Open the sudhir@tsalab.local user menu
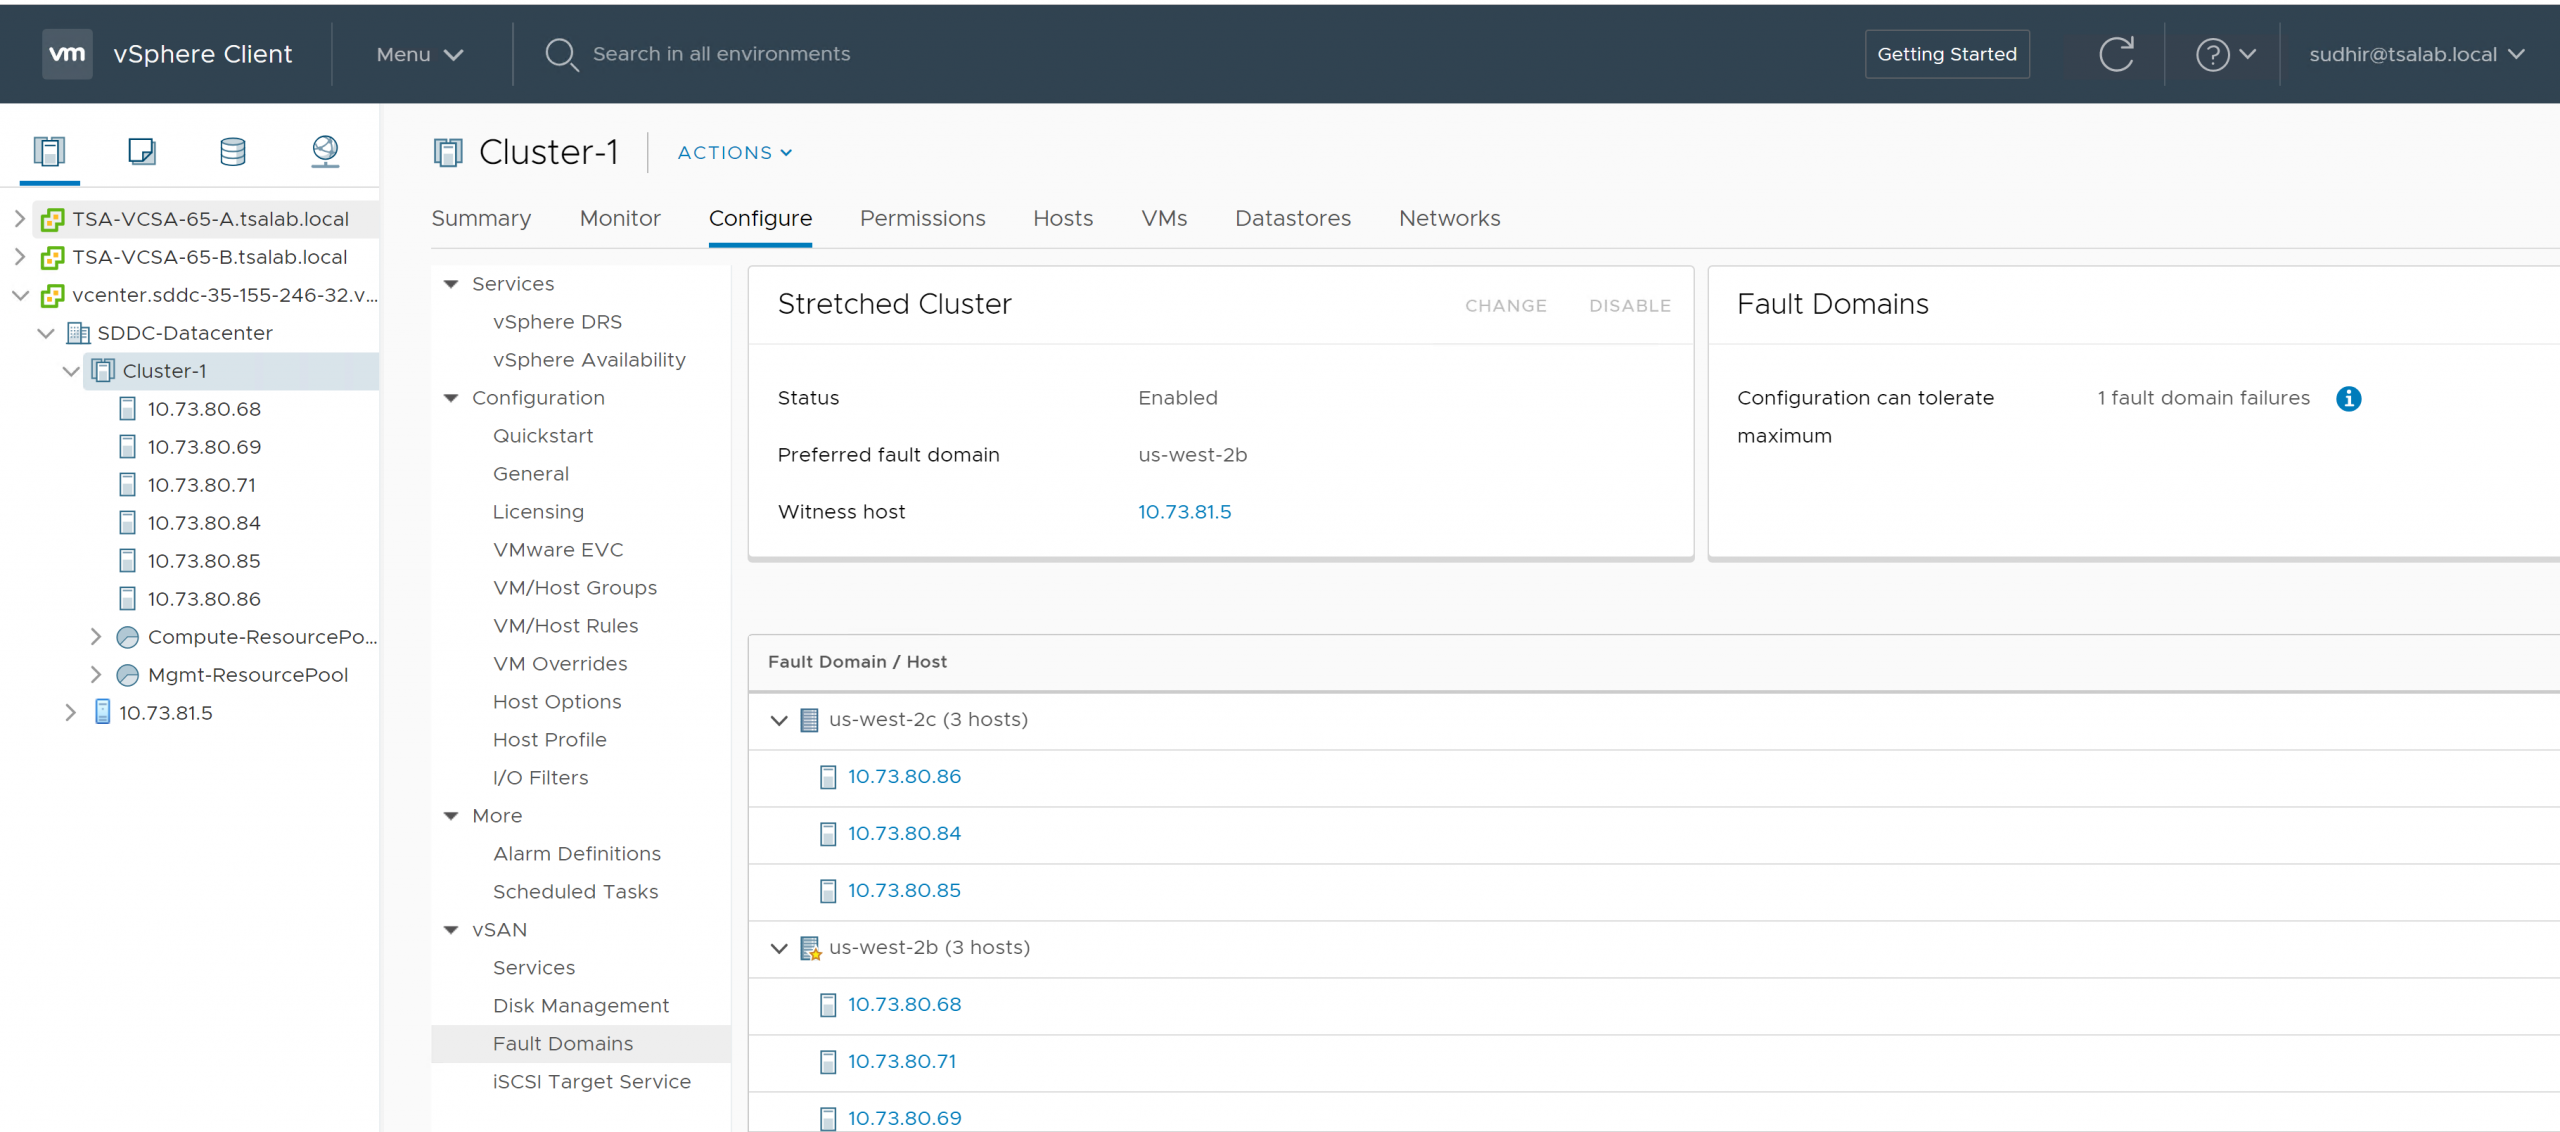The height and width of the screenshot is (1132, 2560). [x=2416, y=54]
